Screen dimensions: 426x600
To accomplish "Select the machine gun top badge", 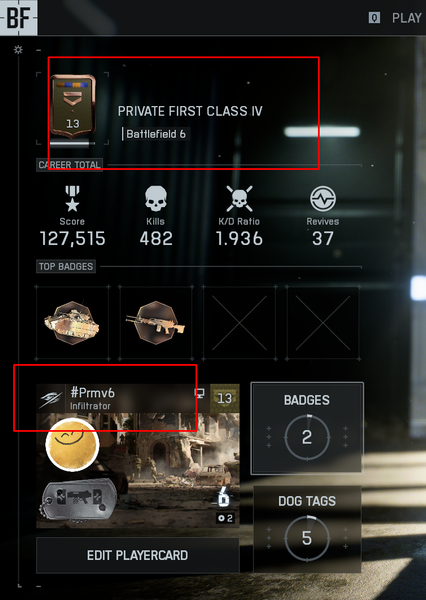I will click(x=156, y=323).
